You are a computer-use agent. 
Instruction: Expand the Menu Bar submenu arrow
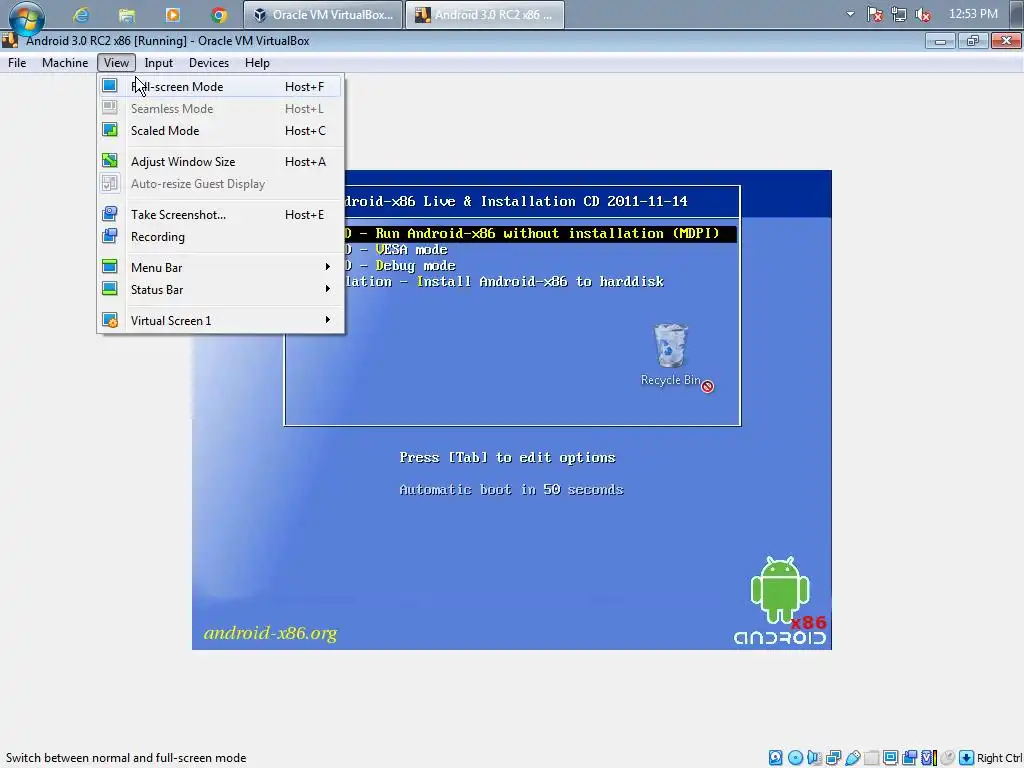click(328, 266)
